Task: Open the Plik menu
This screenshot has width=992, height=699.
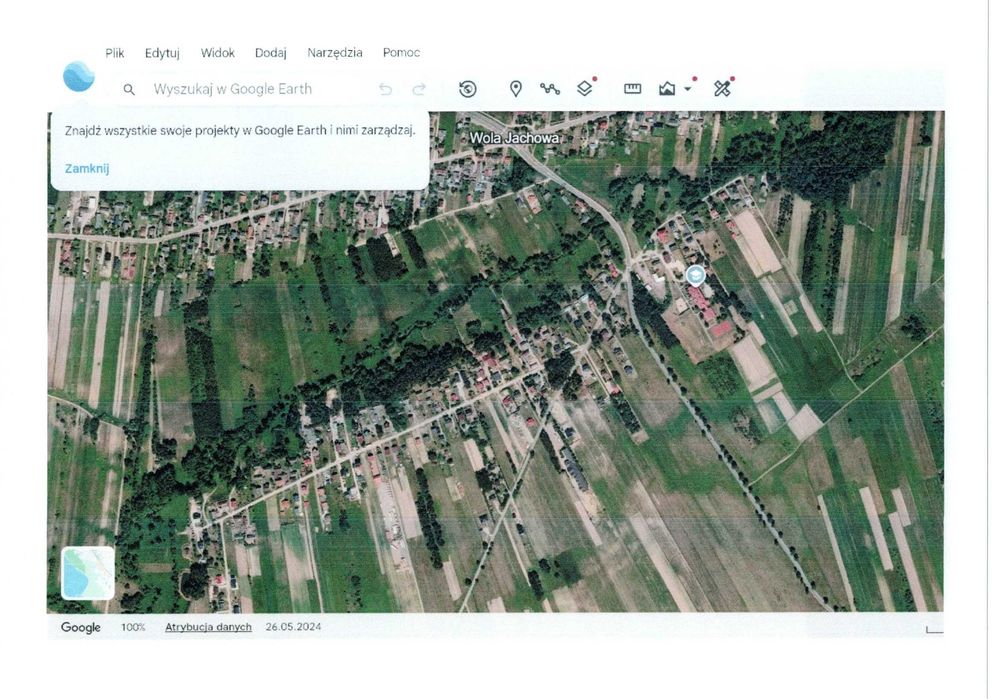Action: [x=115, y=53]
